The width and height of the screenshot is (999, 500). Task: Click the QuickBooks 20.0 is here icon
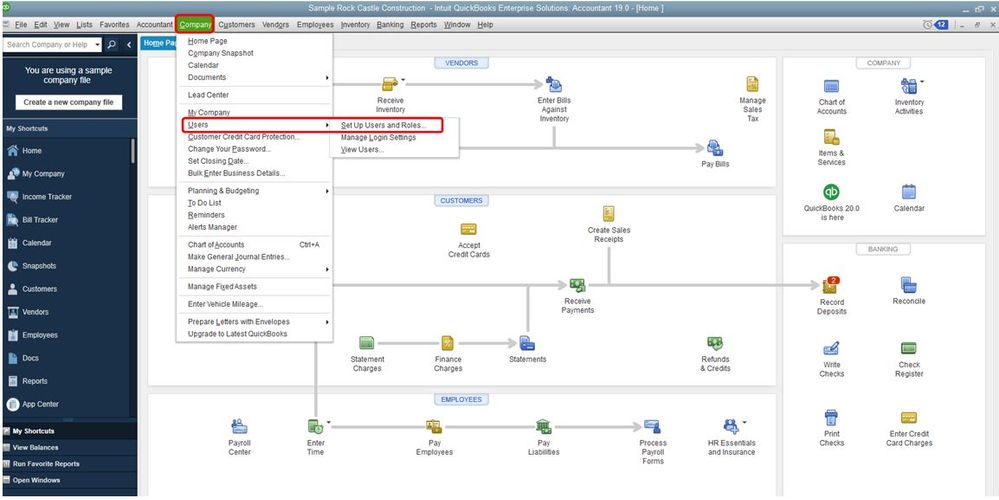[x=831, y=192]
